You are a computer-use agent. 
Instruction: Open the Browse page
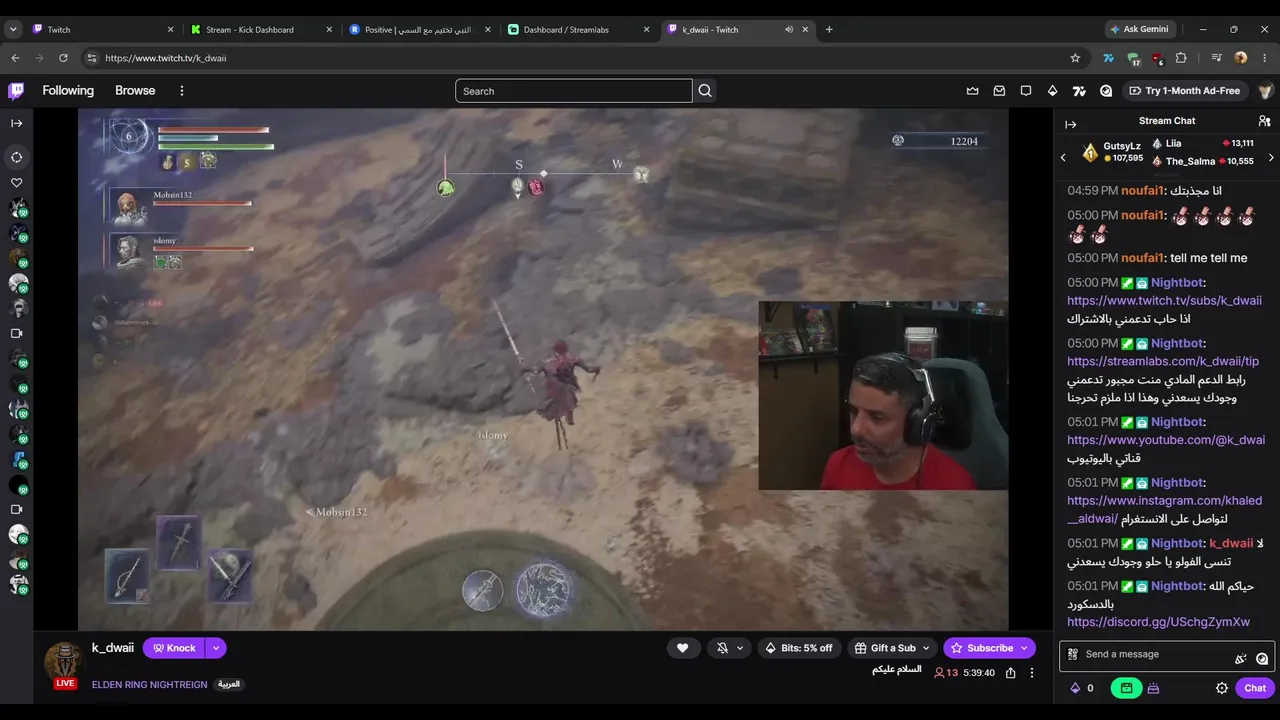point(135,91)
